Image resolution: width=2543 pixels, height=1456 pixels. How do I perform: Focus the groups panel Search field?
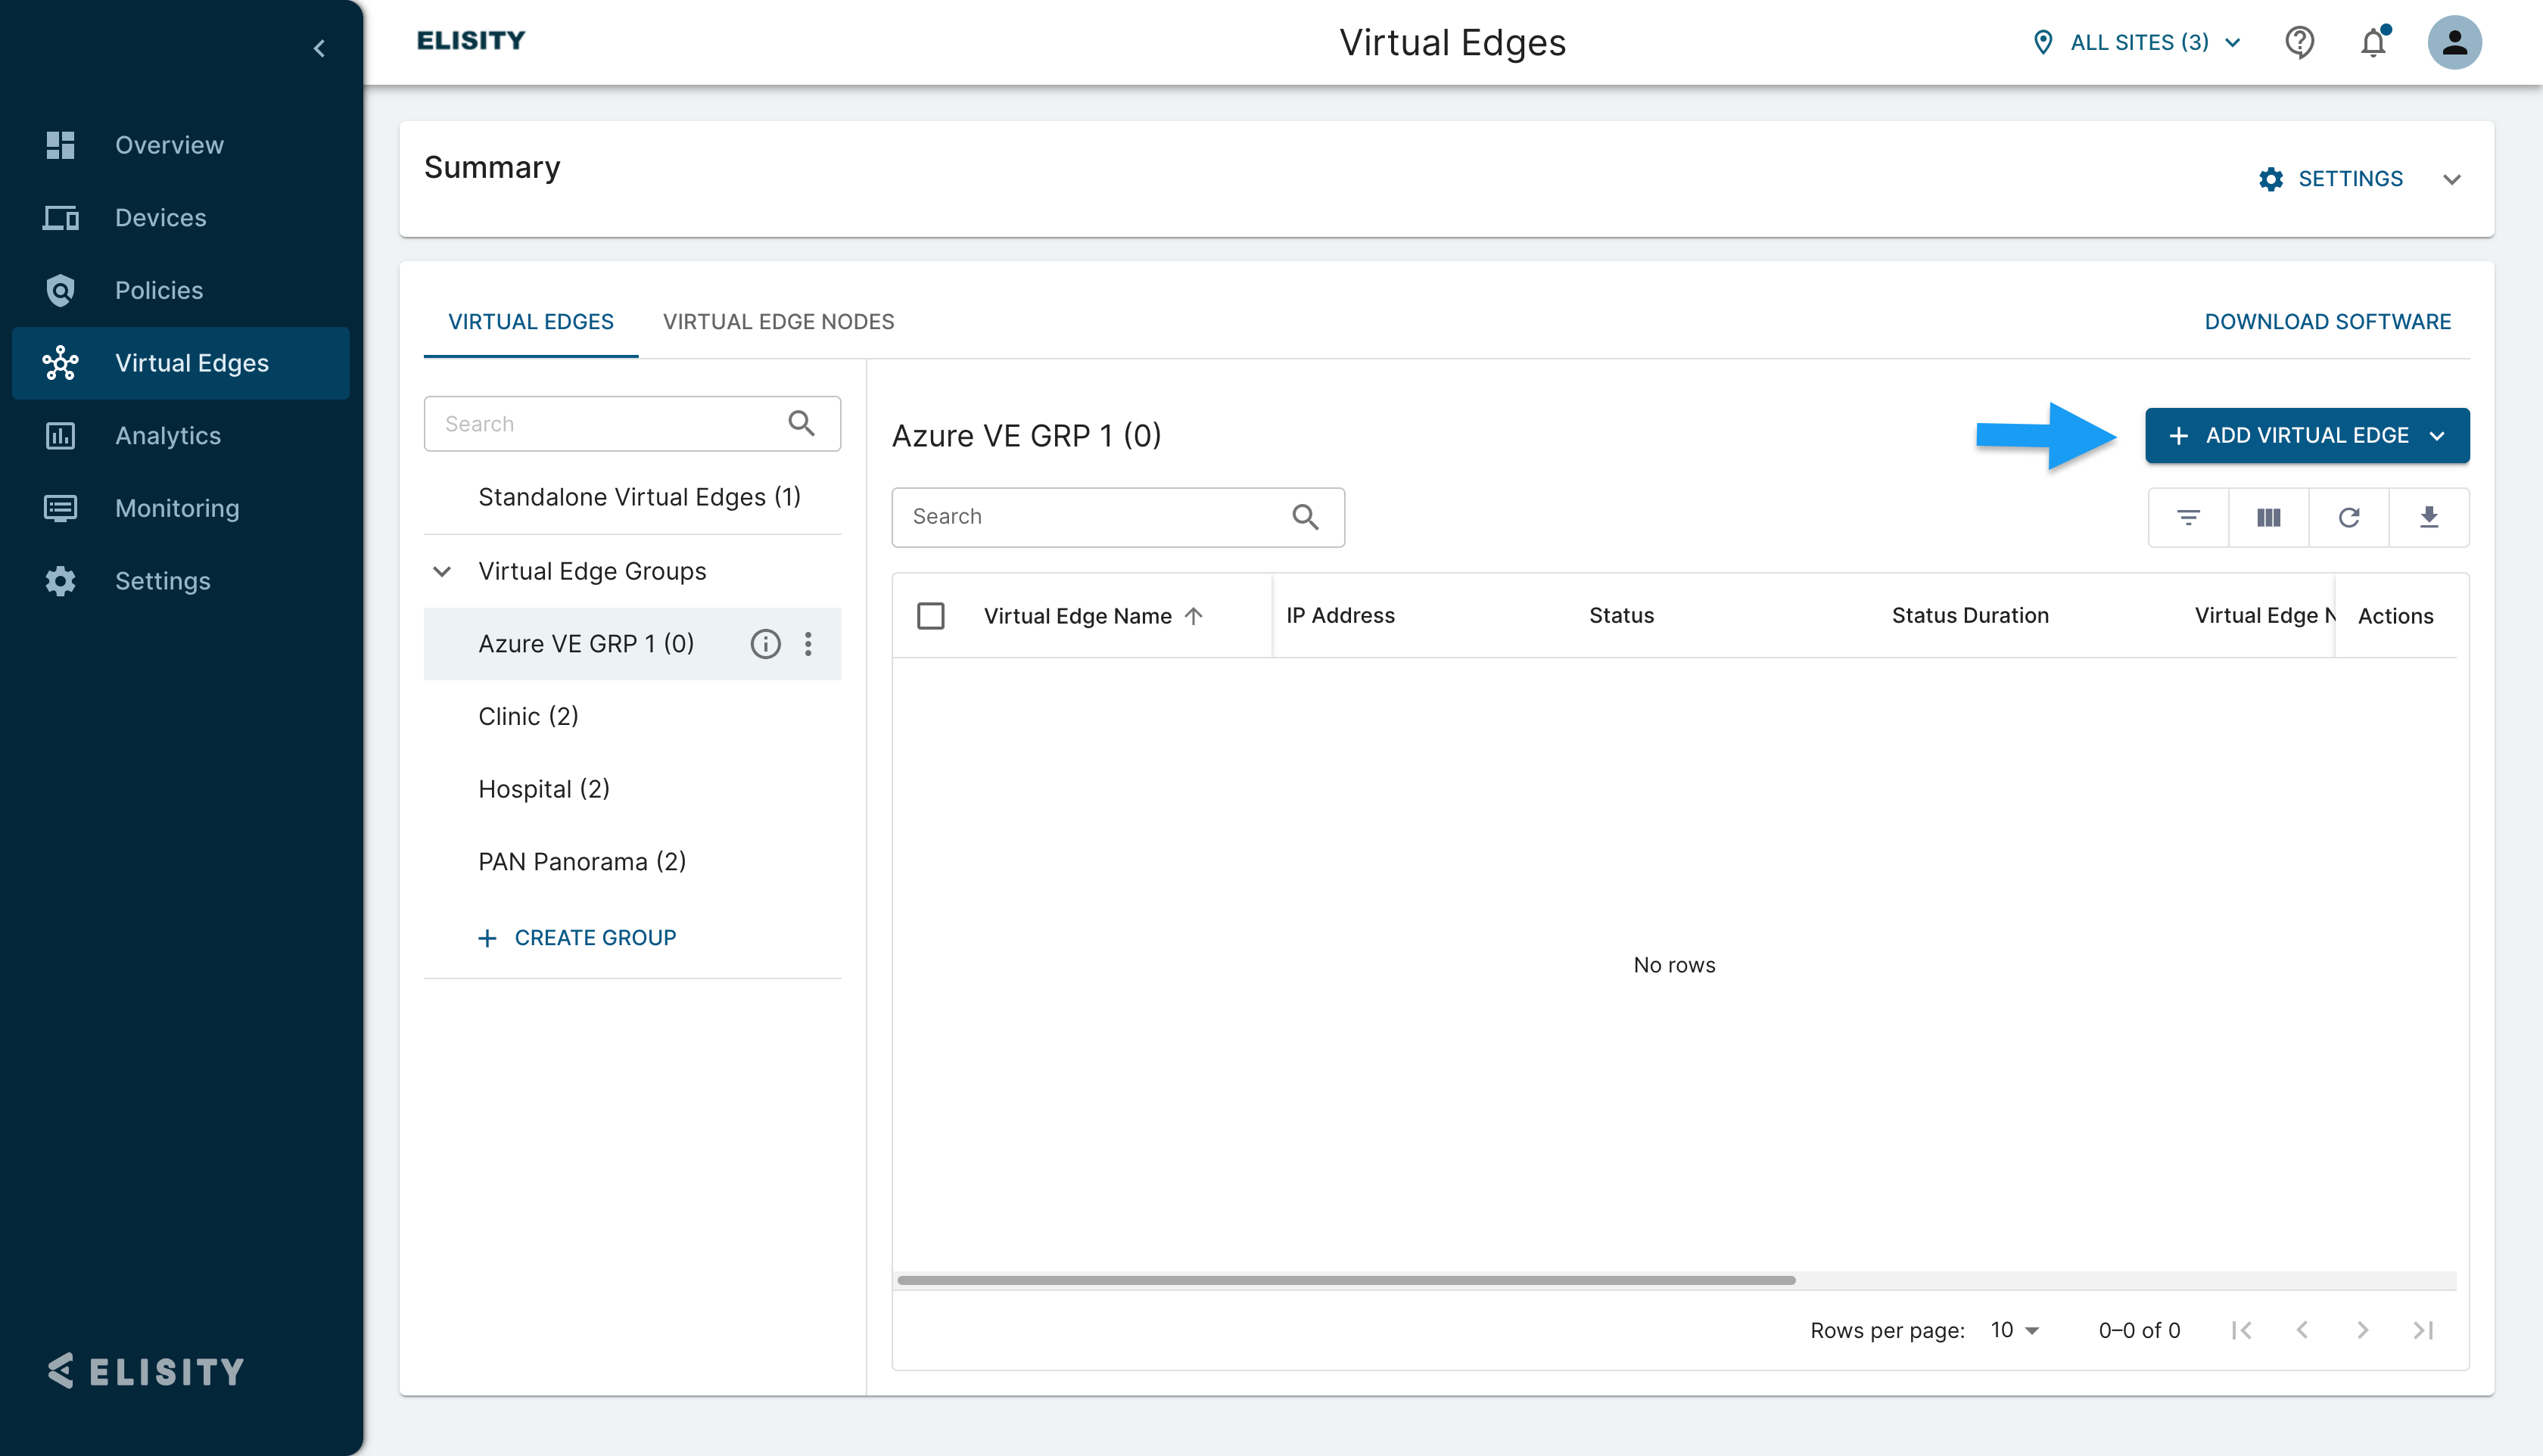coord(632,424)
